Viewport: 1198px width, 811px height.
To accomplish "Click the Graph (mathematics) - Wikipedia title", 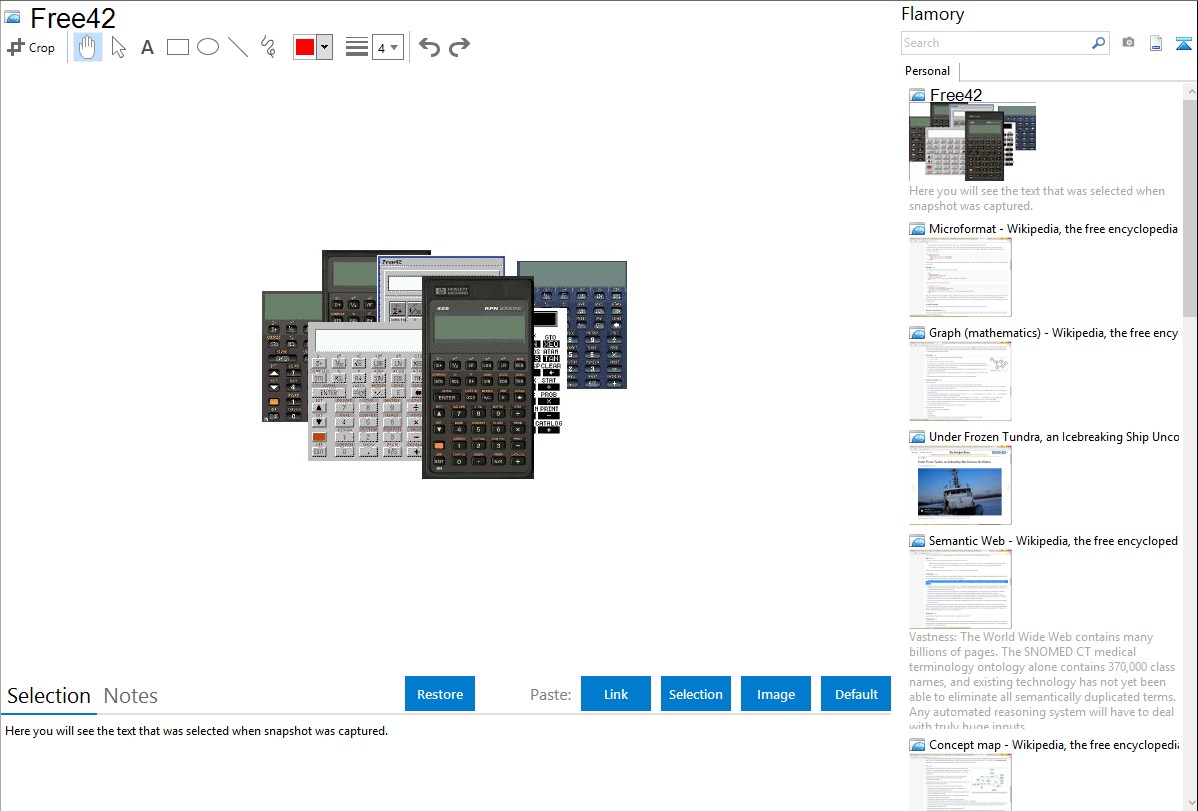I will click(1053, 333).
